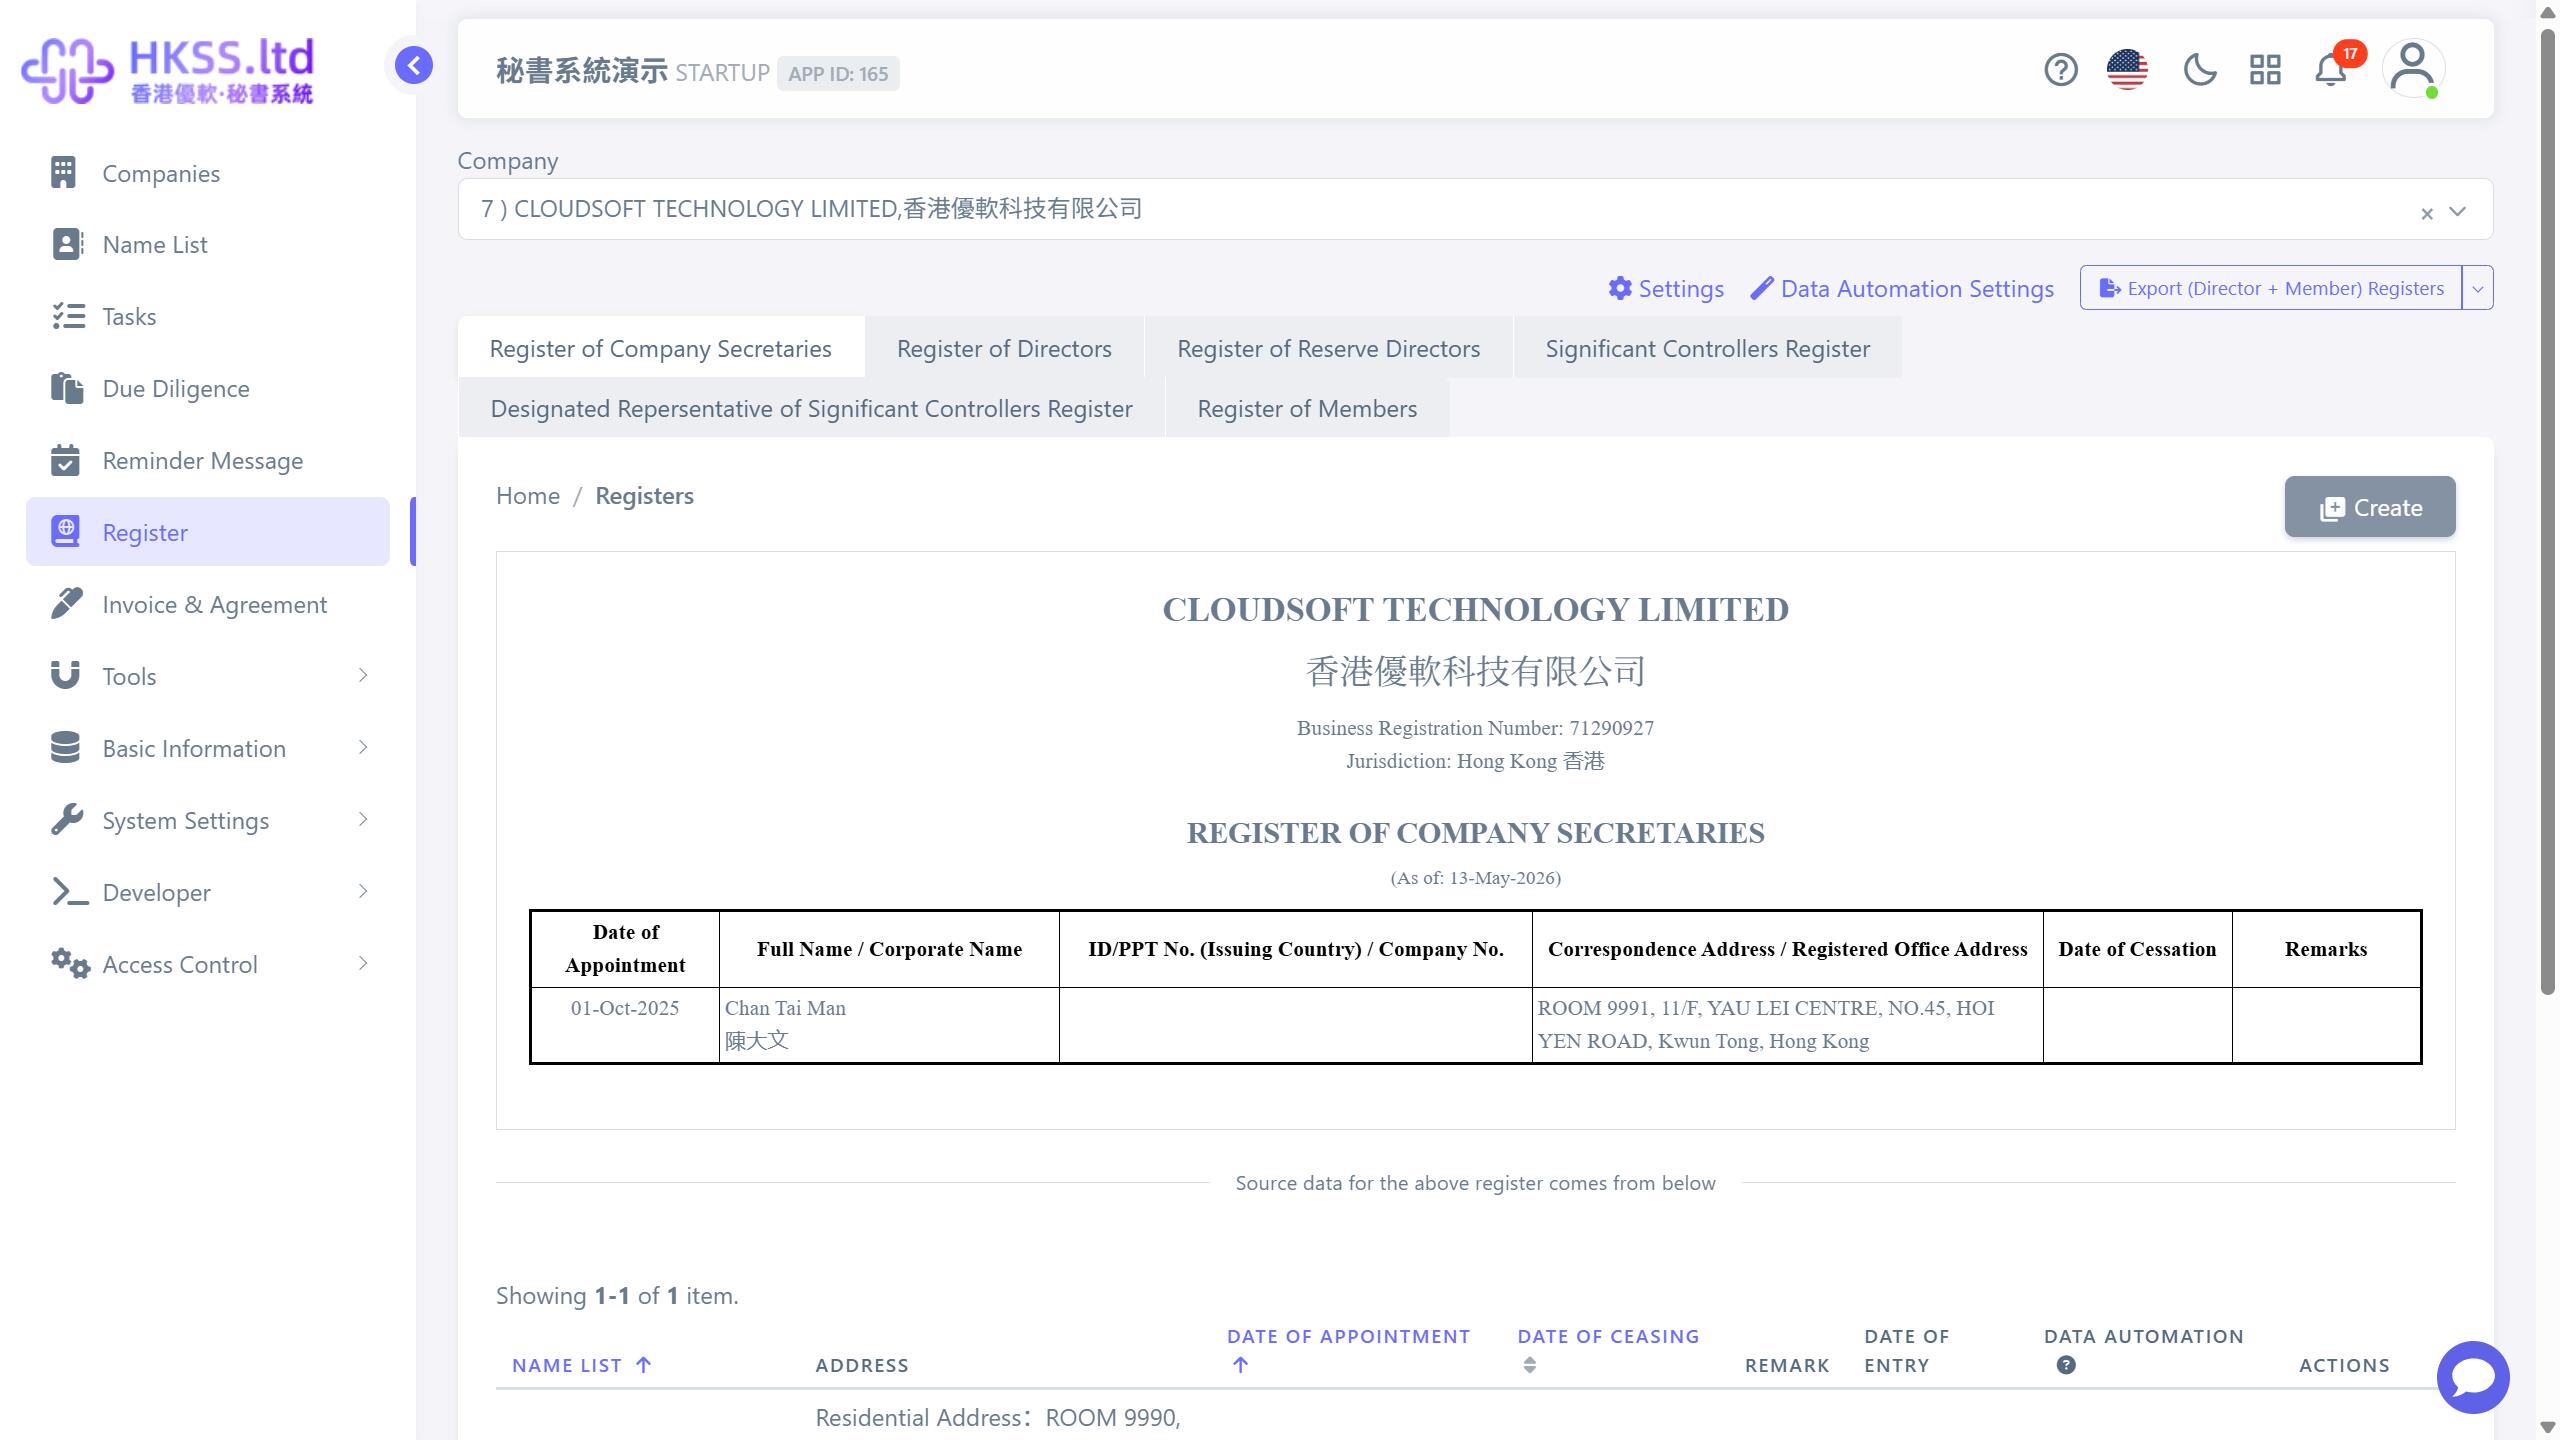Go to Companies in the sidebar
2560x1440 pixels.
[208, 173]
